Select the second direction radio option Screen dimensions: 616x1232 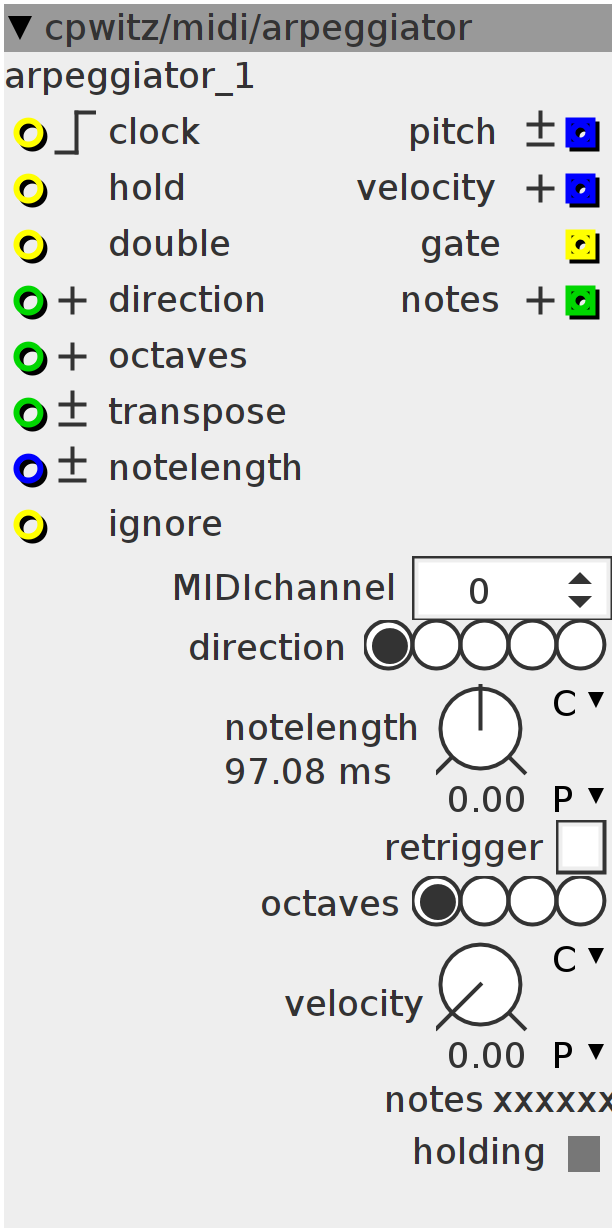436,645
